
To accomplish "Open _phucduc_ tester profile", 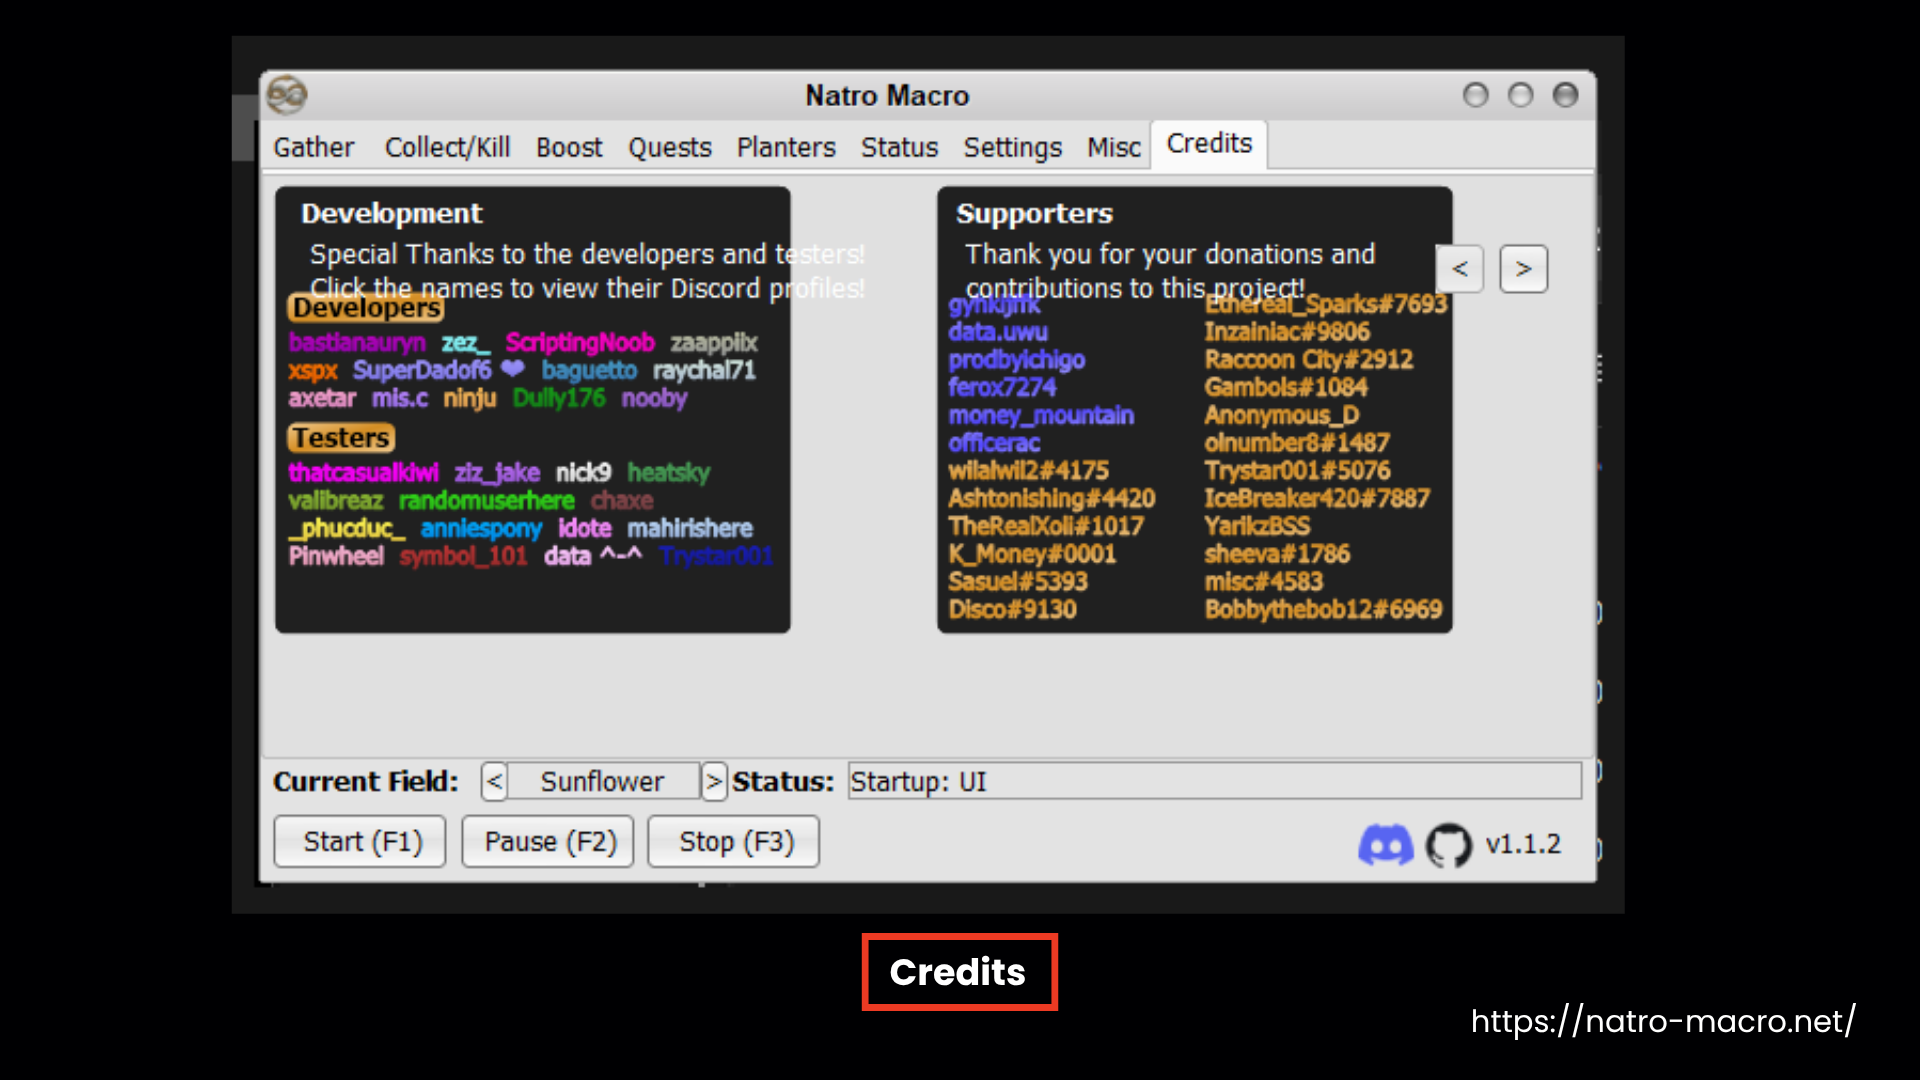I will point(347,528).
